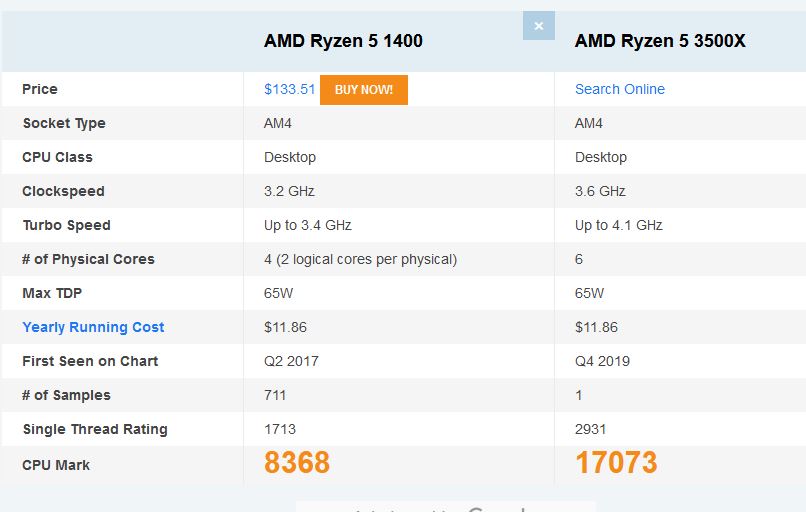Screen dimensions: 806x512
Task: Select the 3.6 GHz clockspeed value
Action: (x=600, y=191)
